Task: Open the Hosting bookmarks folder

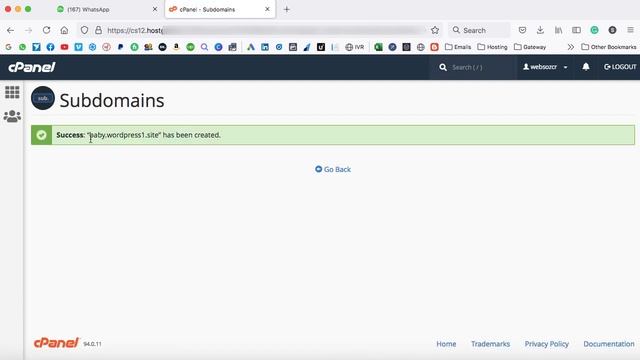Action: coord(492,47)
